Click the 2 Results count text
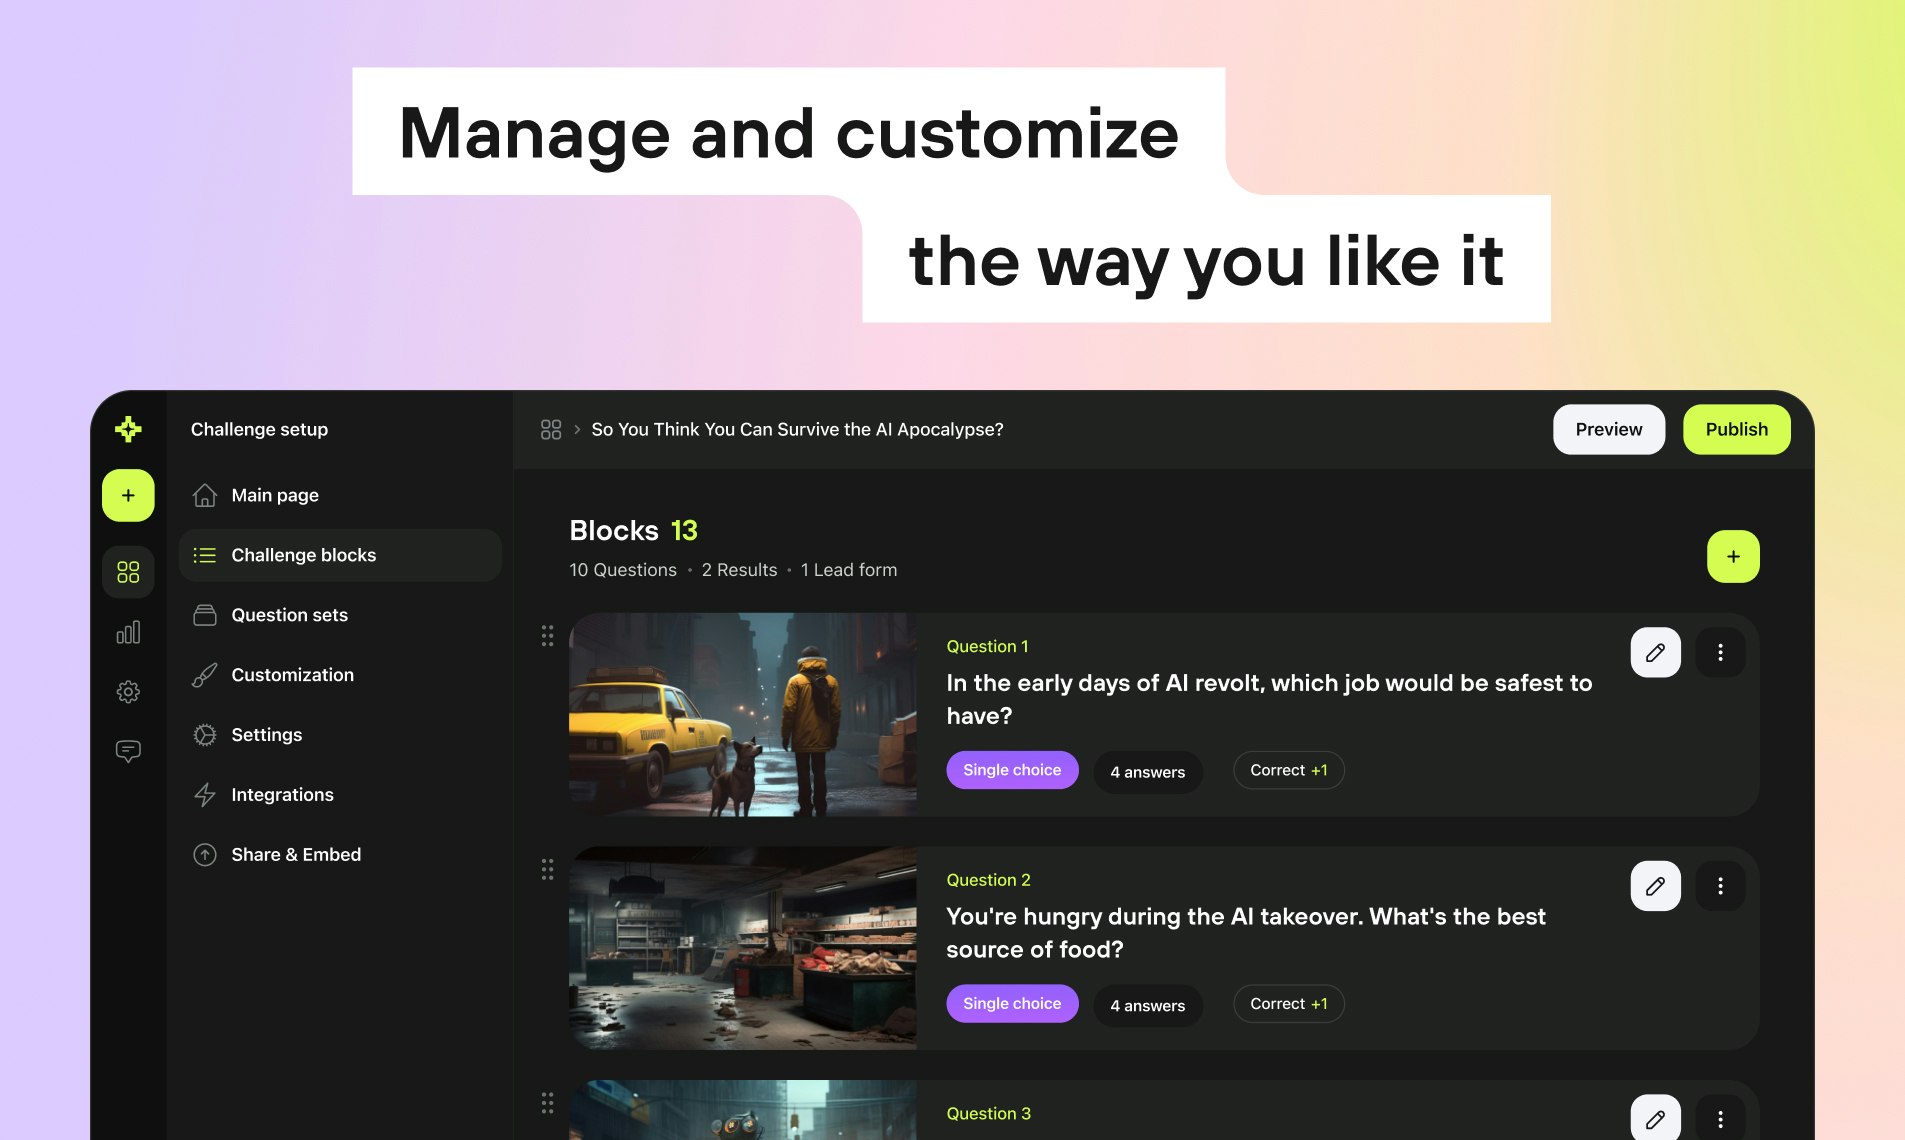 coord(739,570)
